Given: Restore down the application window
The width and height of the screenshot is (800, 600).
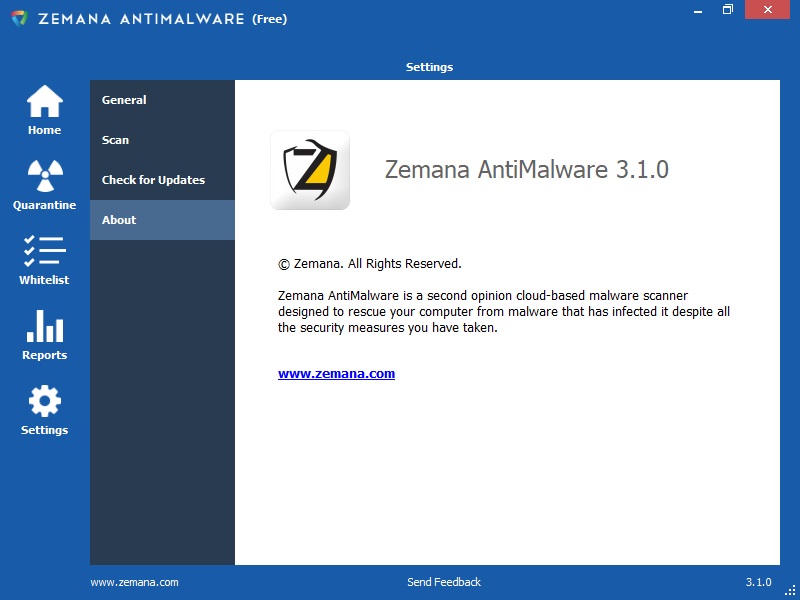Looking at the screenshot, I should (x=728, y=10).
